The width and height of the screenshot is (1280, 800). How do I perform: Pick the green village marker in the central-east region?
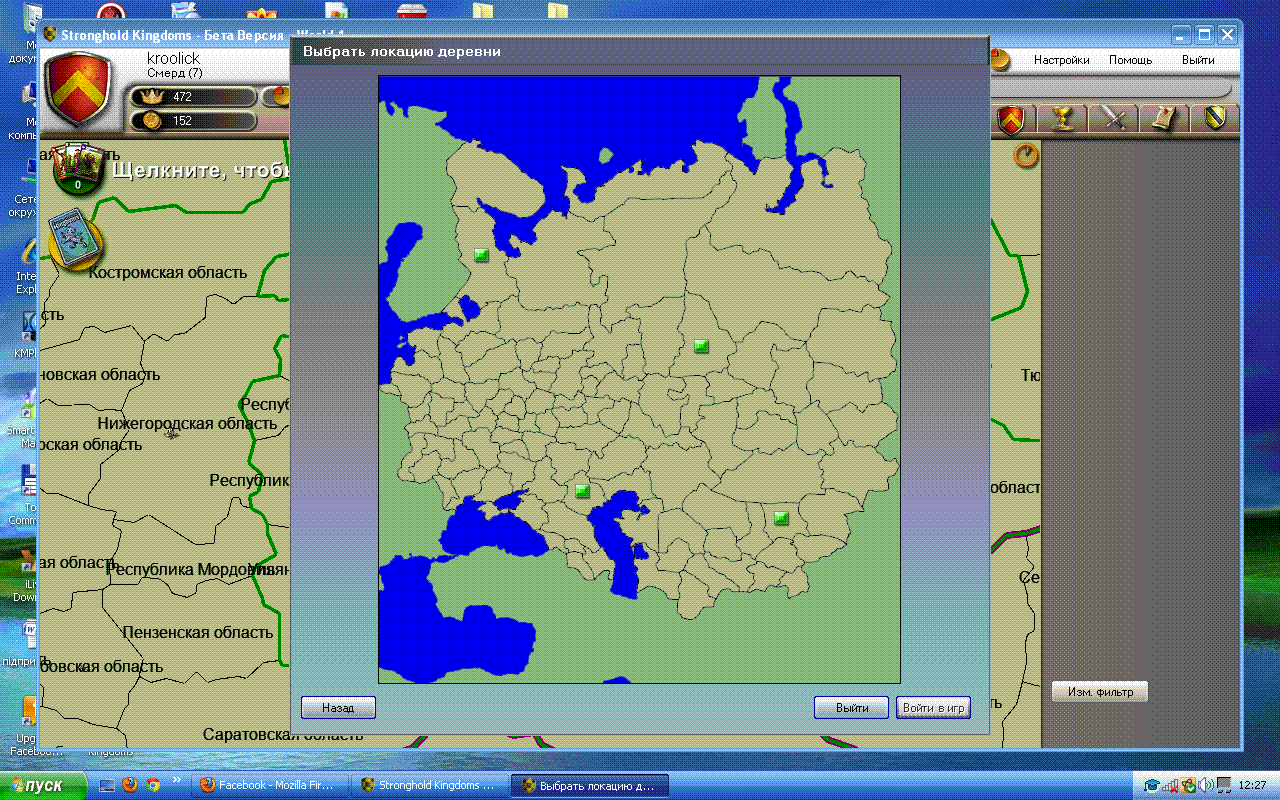click(701, 346)
